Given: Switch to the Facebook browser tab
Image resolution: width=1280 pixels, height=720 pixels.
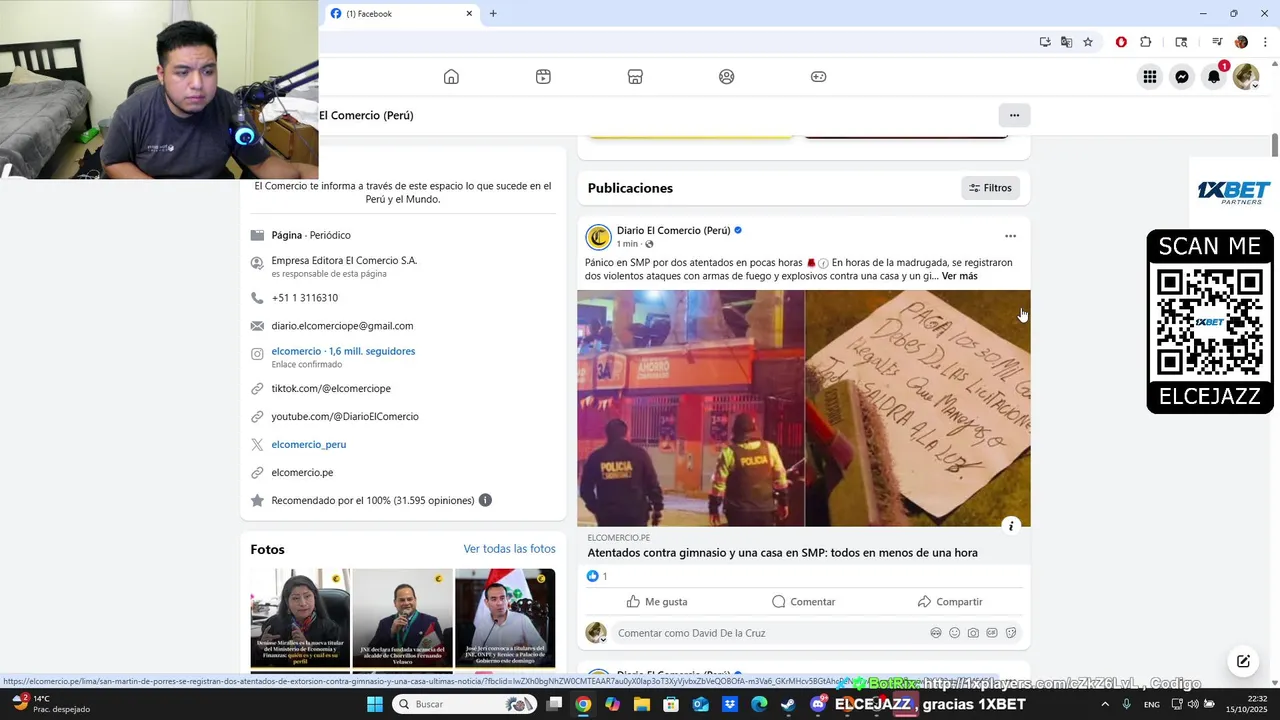Looking at the screenshot, I should pyautogui.click(x=400, y=14).
